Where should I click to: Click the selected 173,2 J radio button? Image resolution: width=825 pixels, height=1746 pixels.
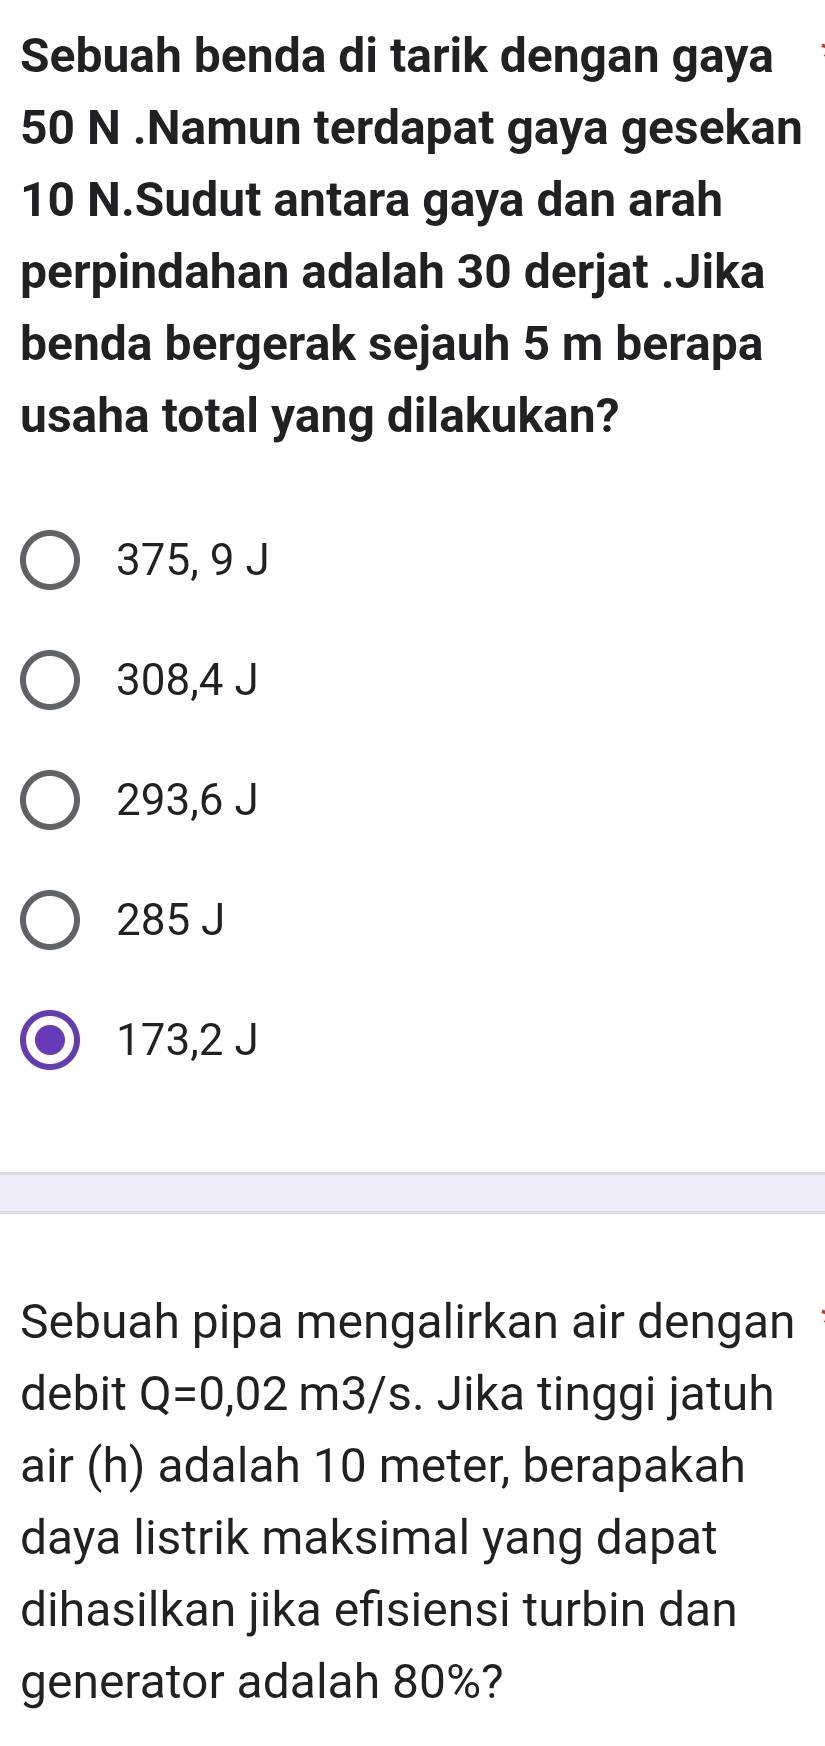click(50, 1040)
